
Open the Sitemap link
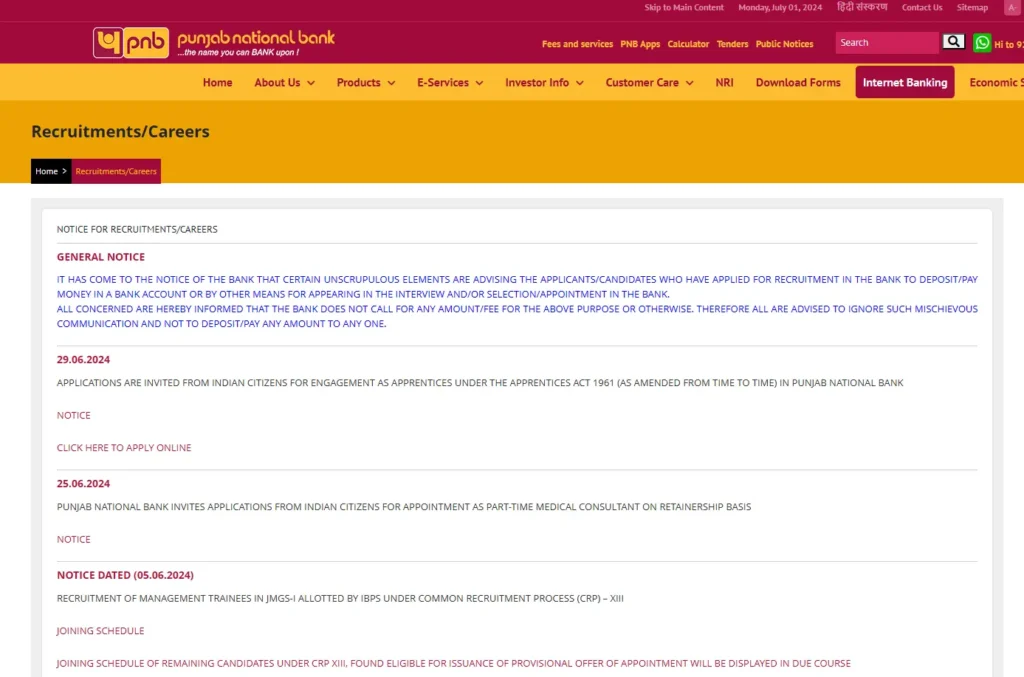972,8
